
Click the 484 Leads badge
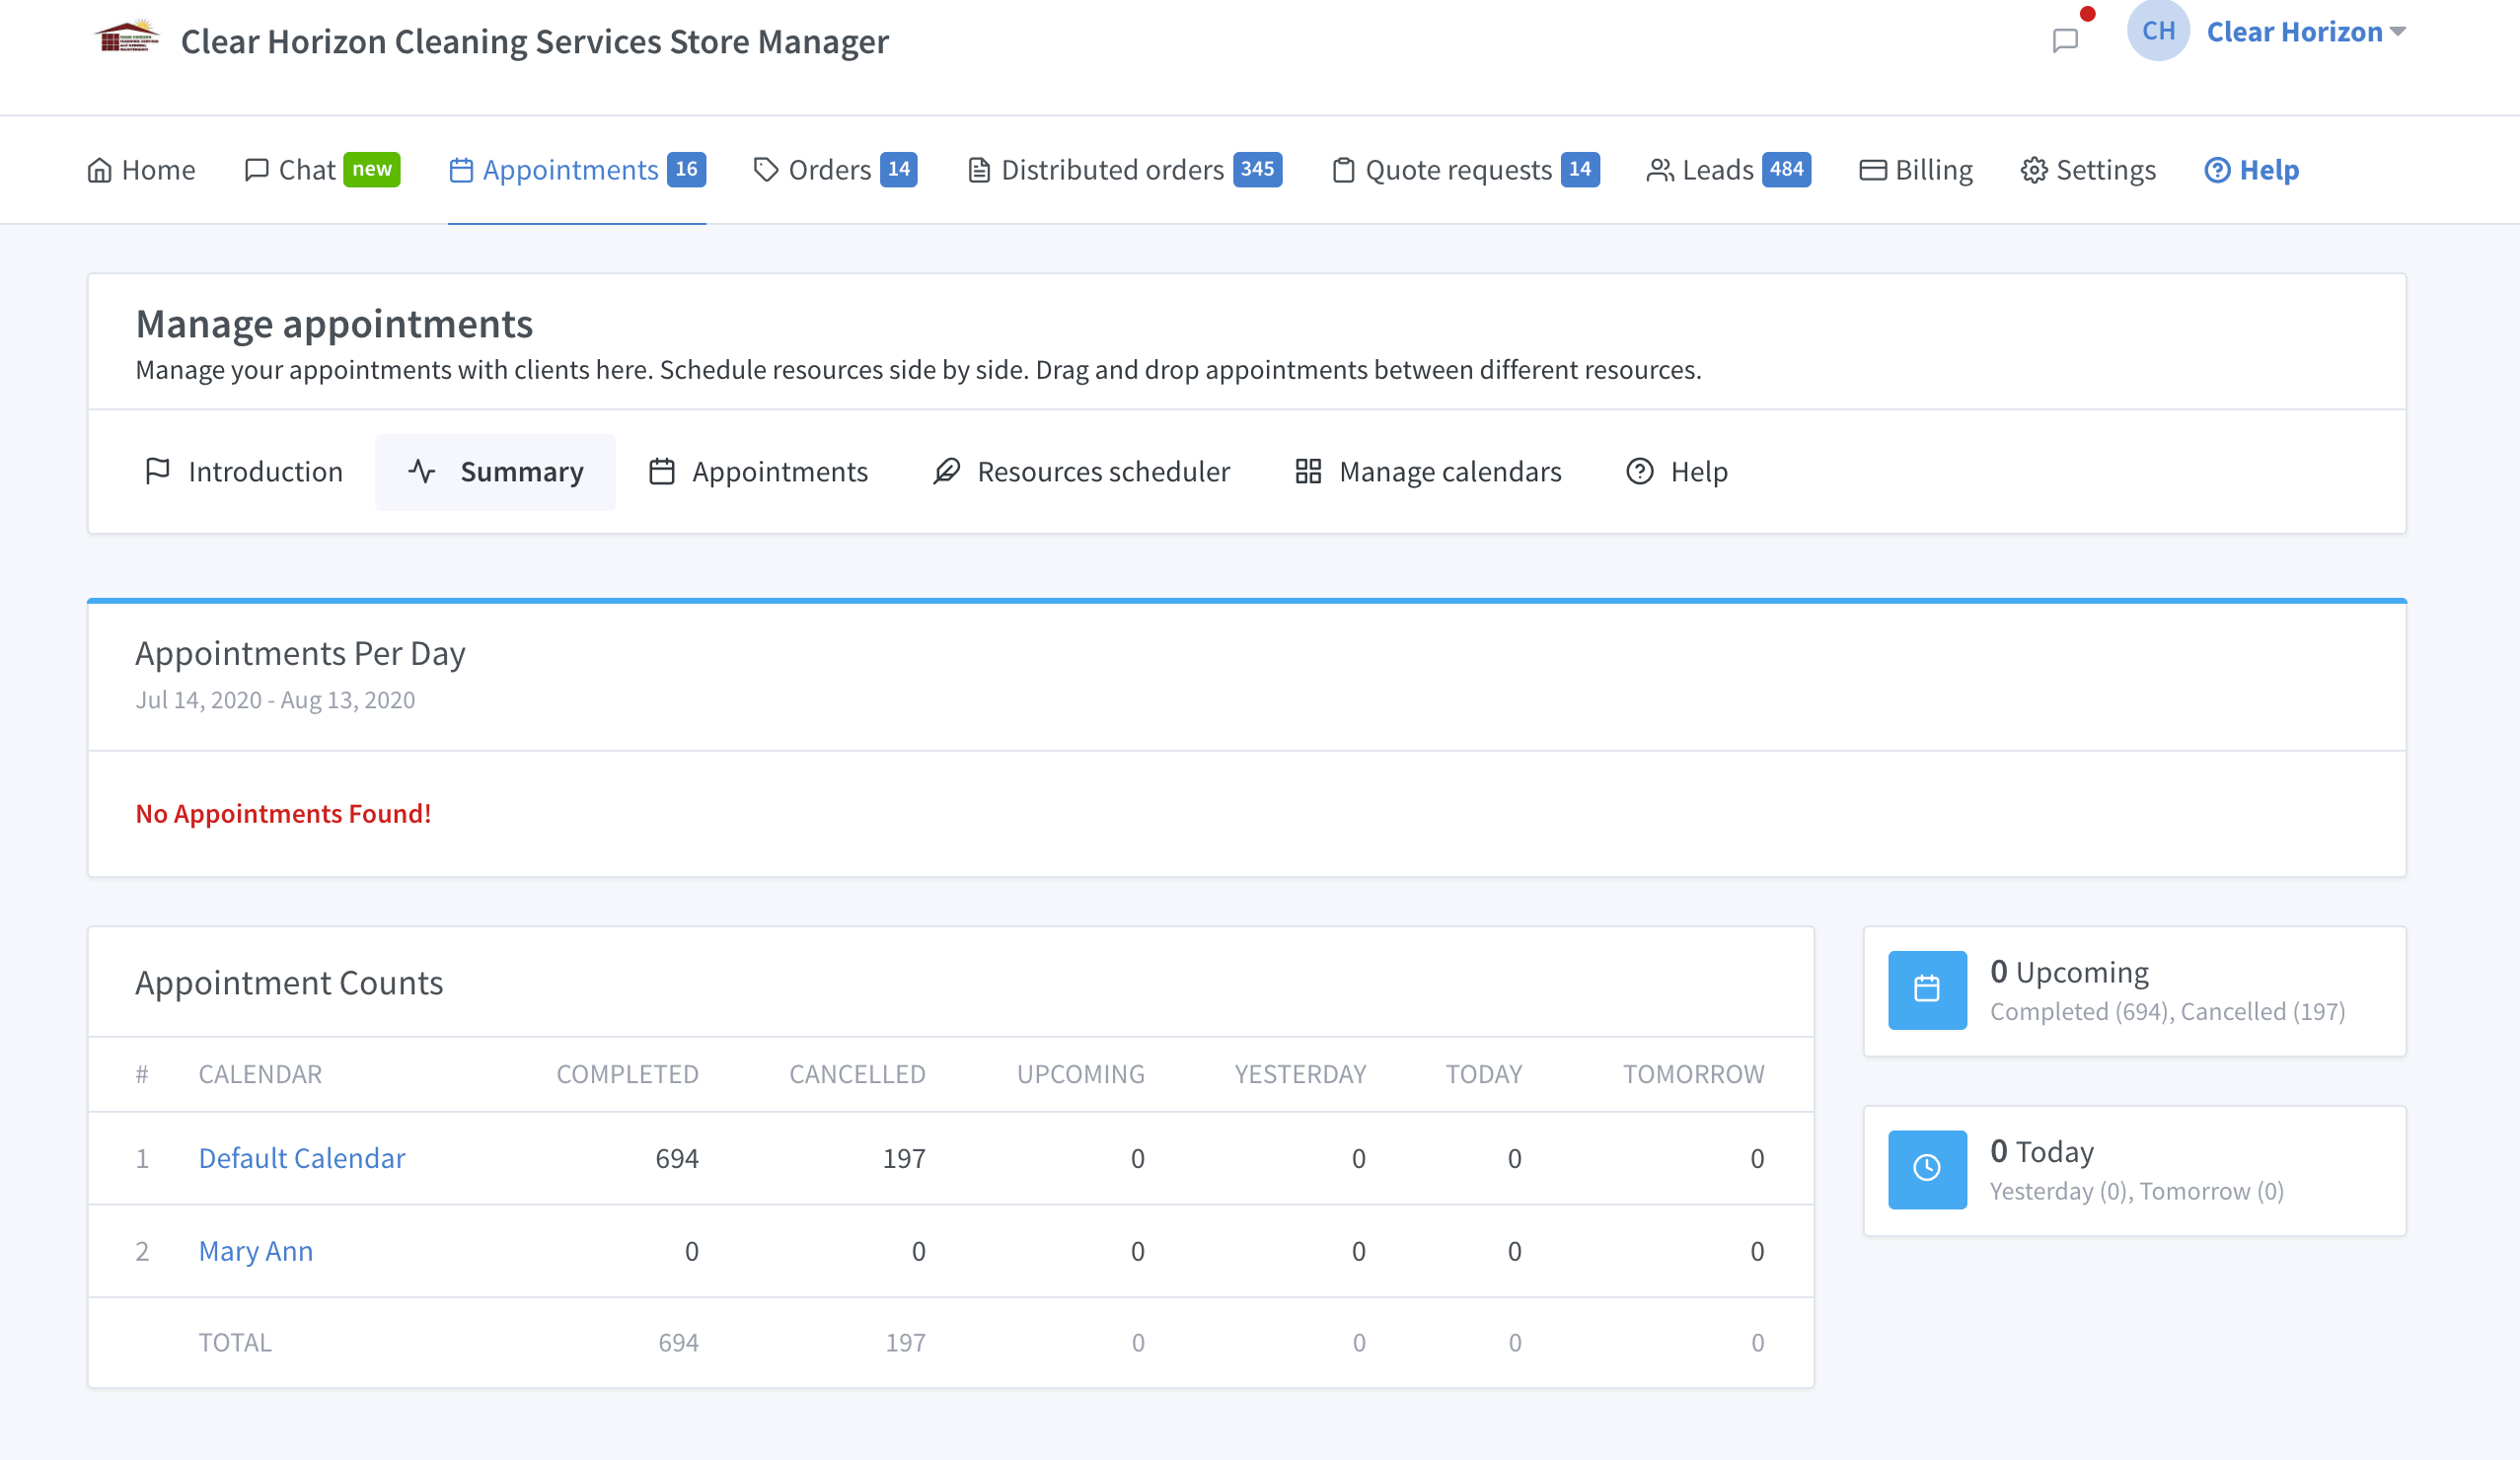click(1787, 169)
